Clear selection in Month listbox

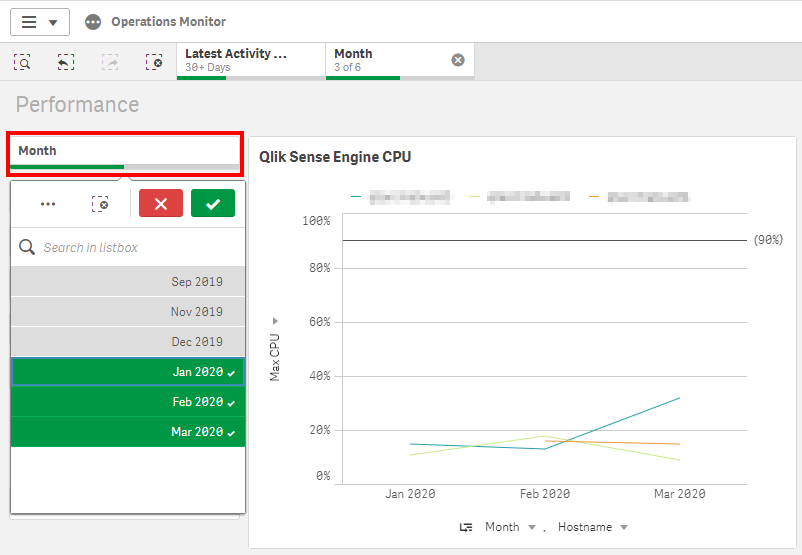100,203
